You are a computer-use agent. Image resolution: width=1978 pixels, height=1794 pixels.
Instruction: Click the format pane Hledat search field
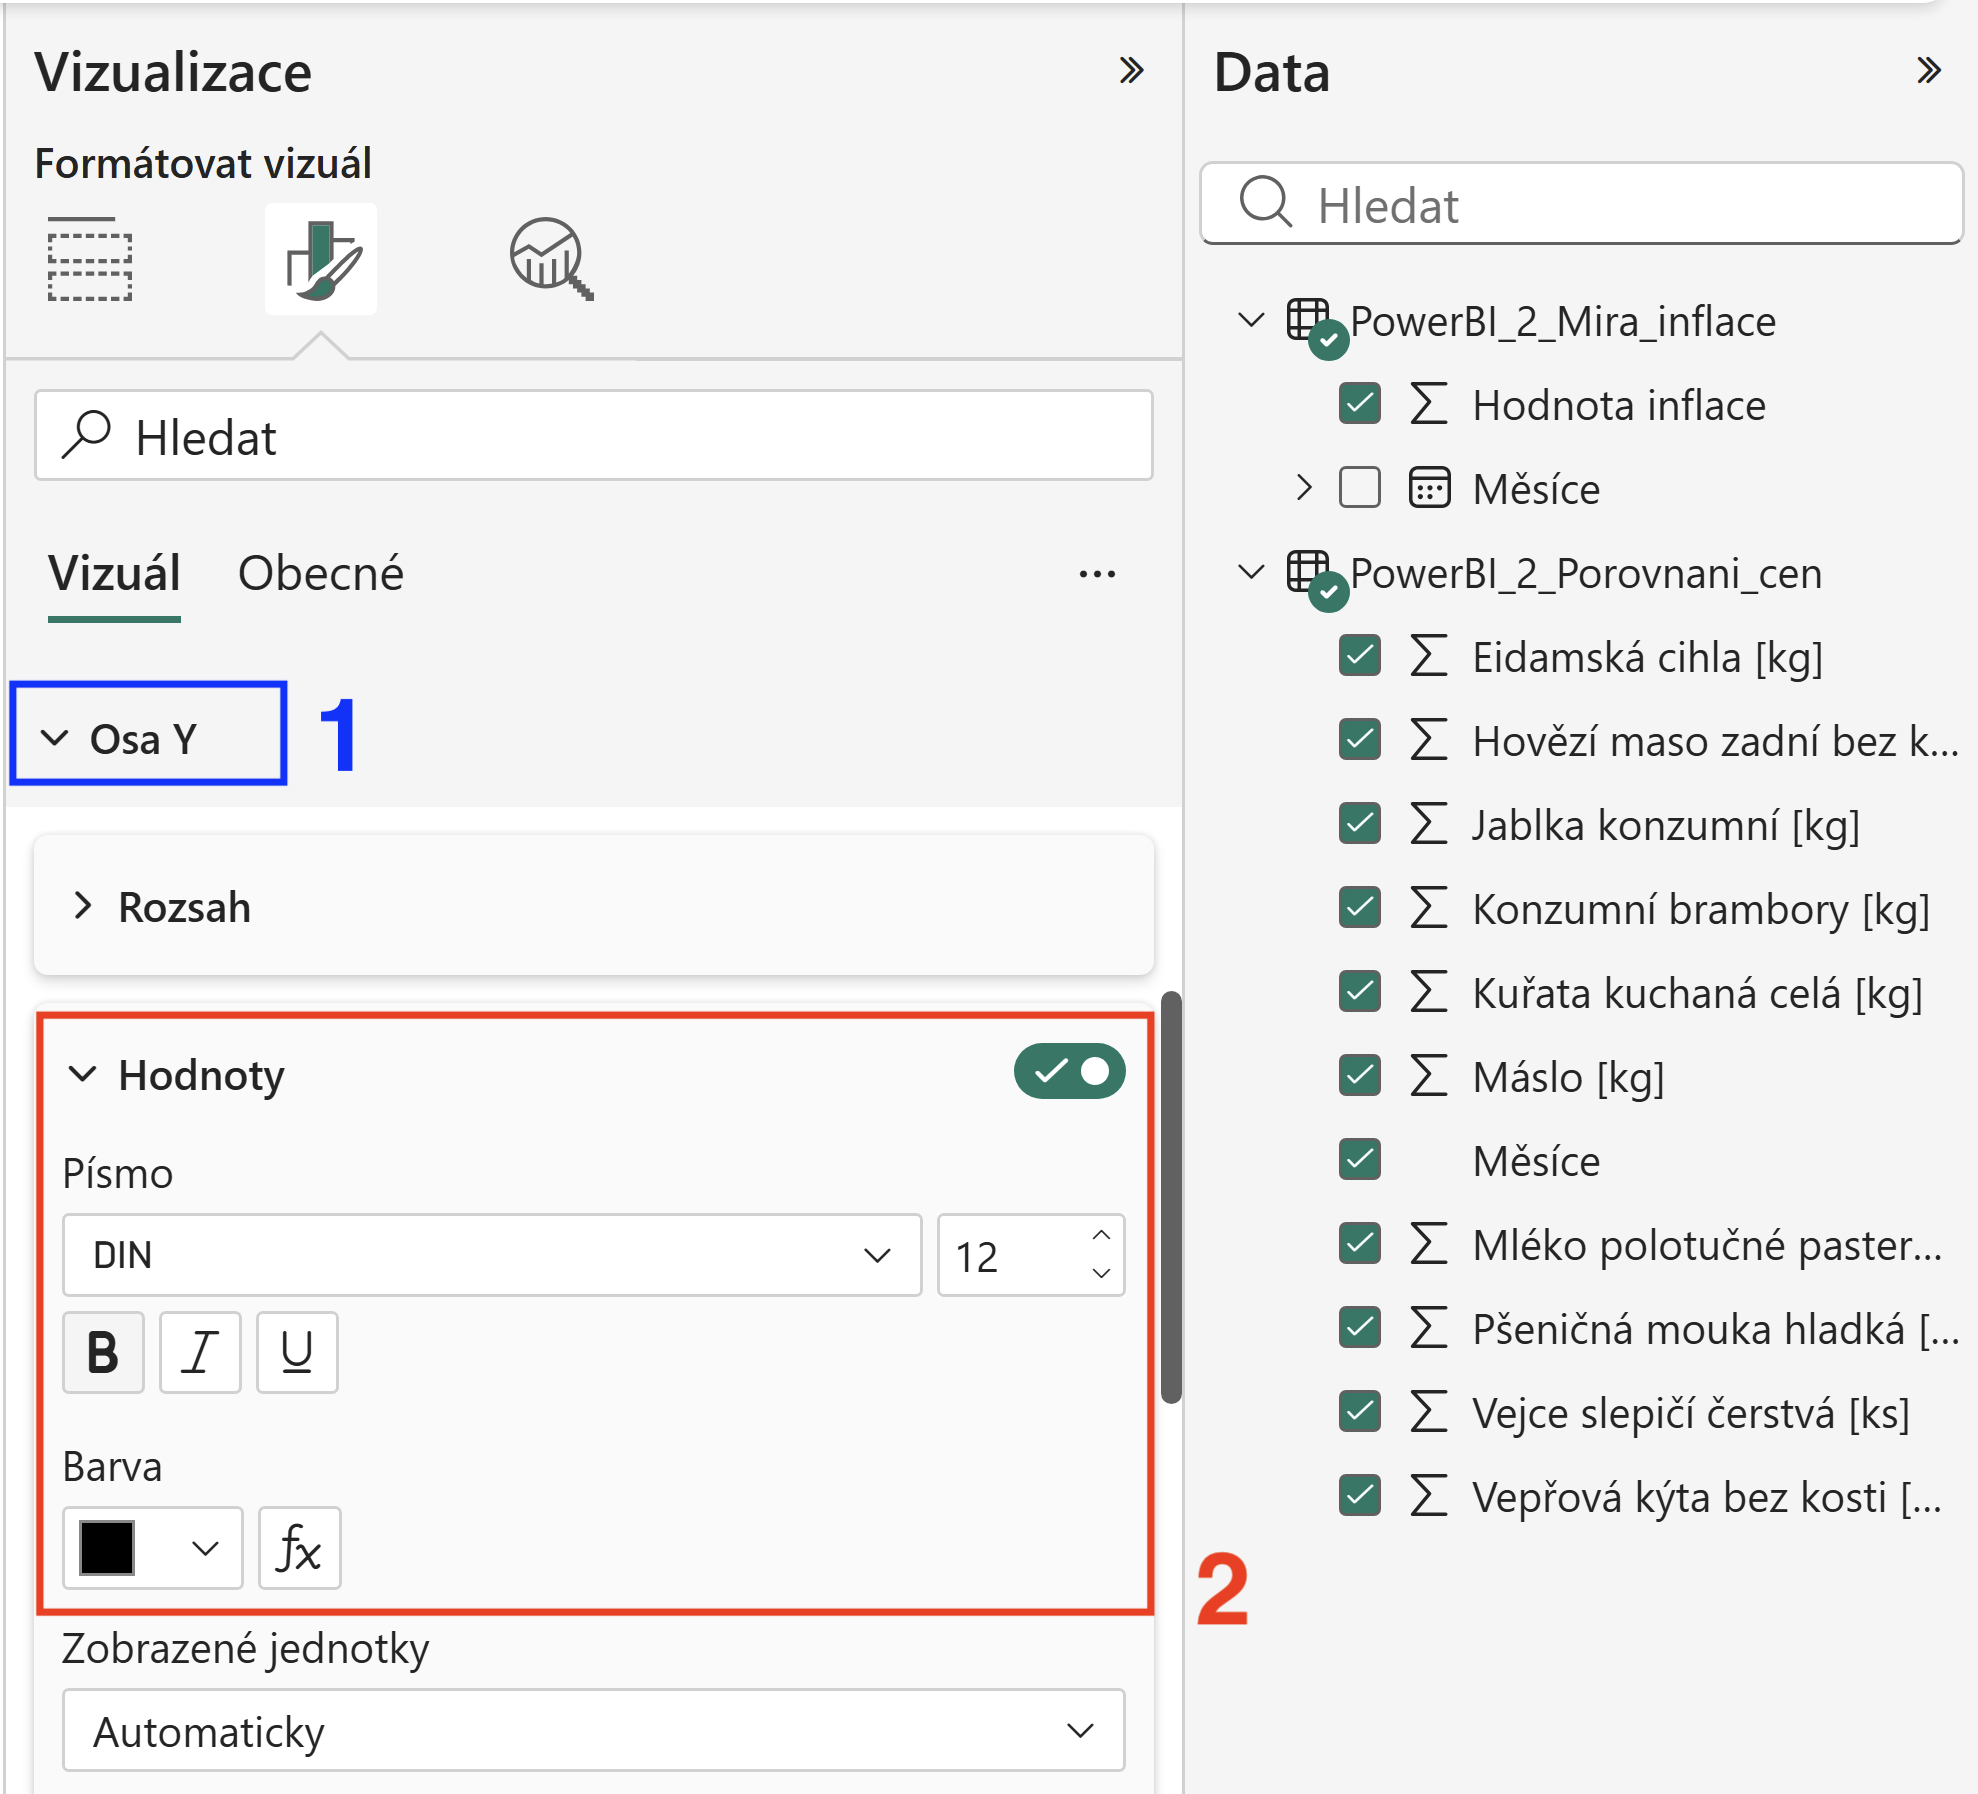(593, 436)
